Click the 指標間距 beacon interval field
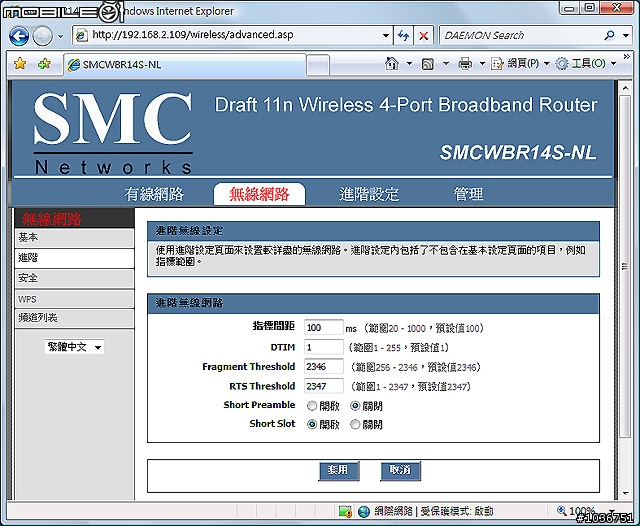 323,328
